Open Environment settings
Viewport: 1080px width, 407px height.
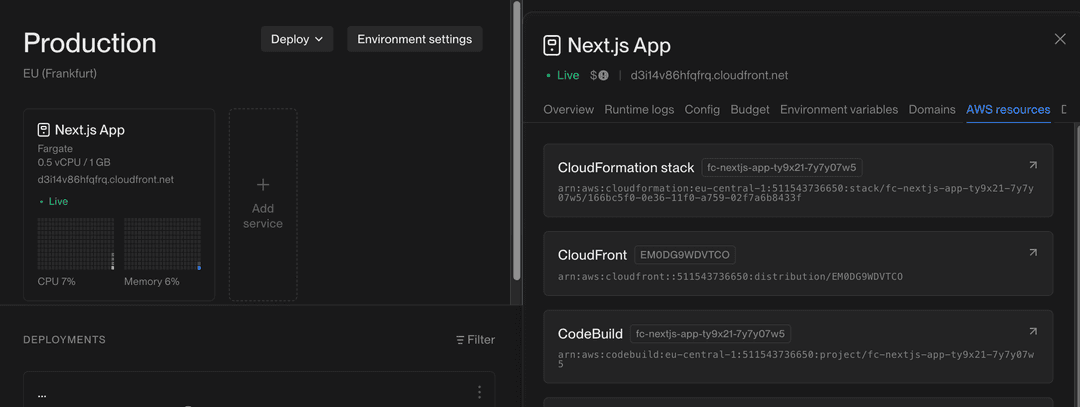415,39
